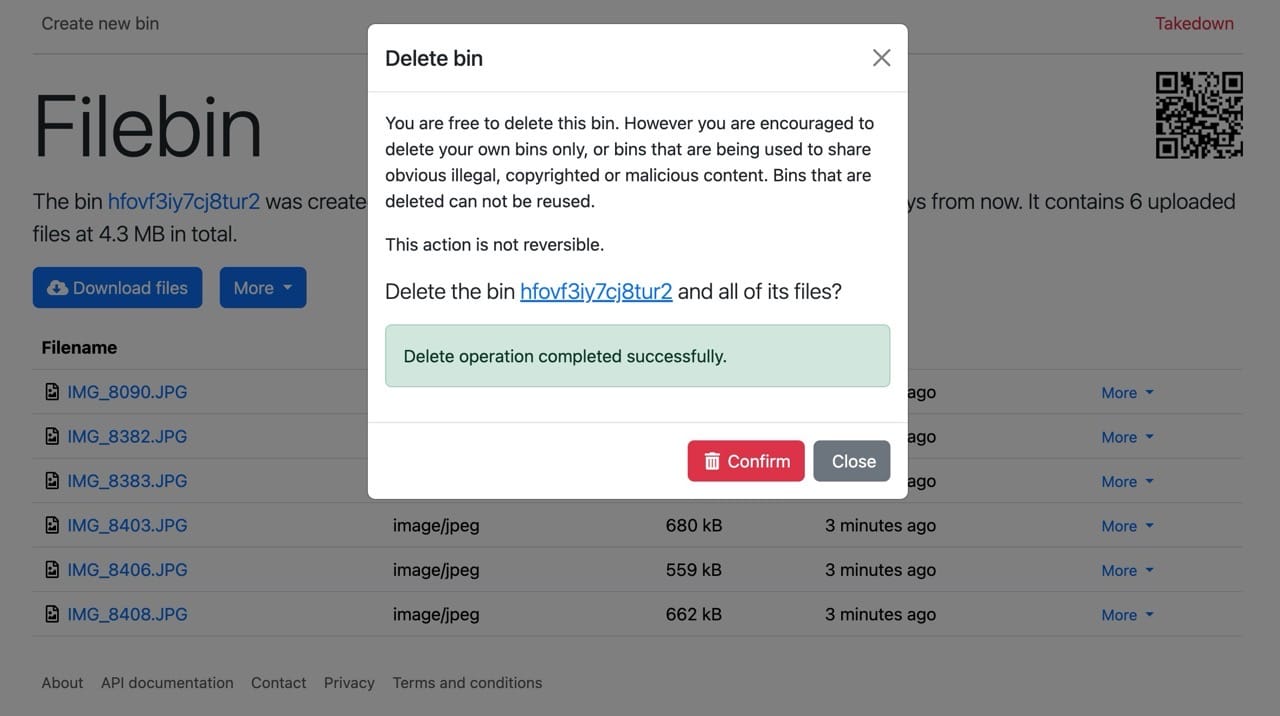Click '3 minutes ago' in IMG_8408.JPG row

[x=881, y=614]
